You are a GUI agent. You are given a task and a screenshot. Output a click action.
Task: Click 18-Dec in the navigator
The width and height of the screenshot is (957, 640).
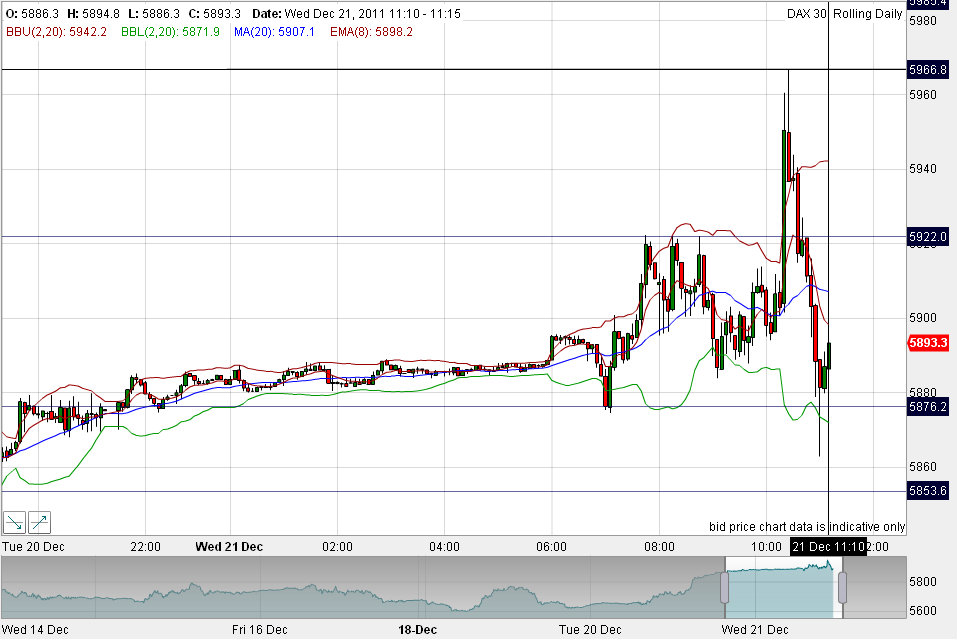[x=417, y=630]
